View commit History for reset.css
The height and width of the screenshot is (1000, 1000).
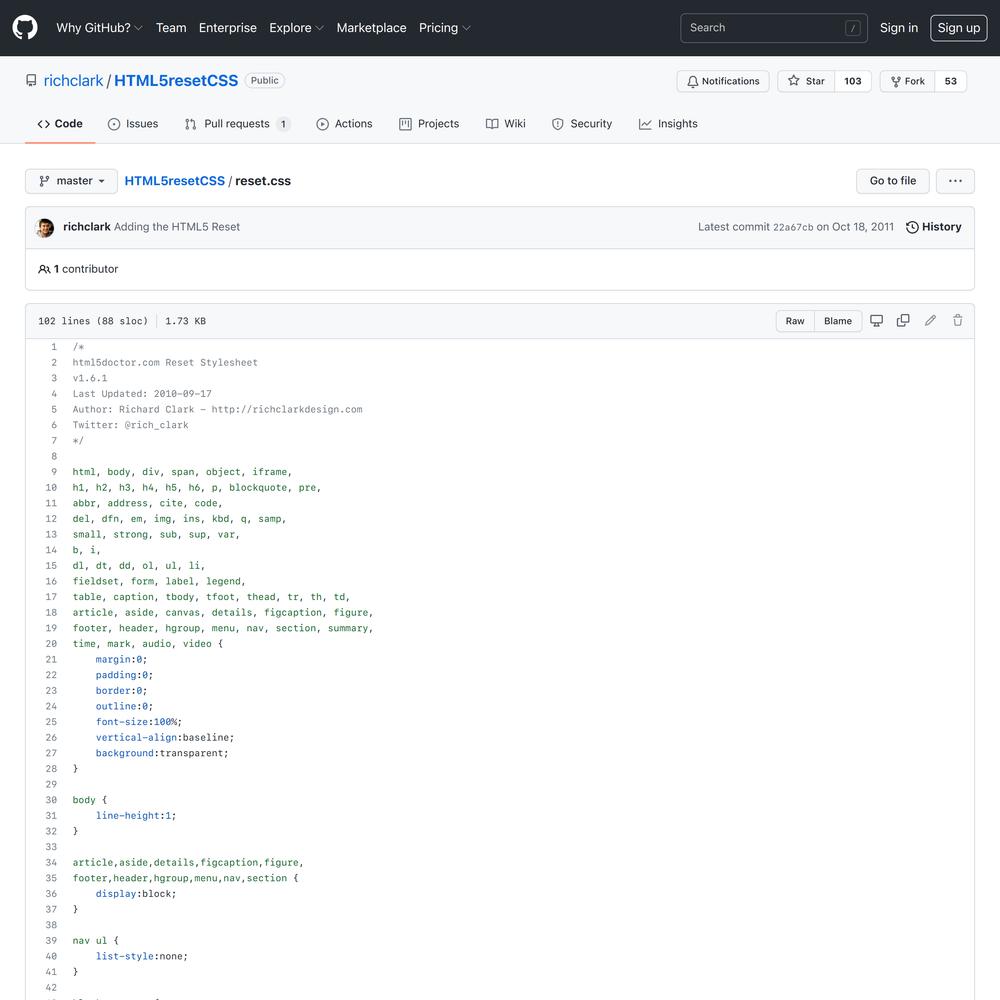[934, 227]
